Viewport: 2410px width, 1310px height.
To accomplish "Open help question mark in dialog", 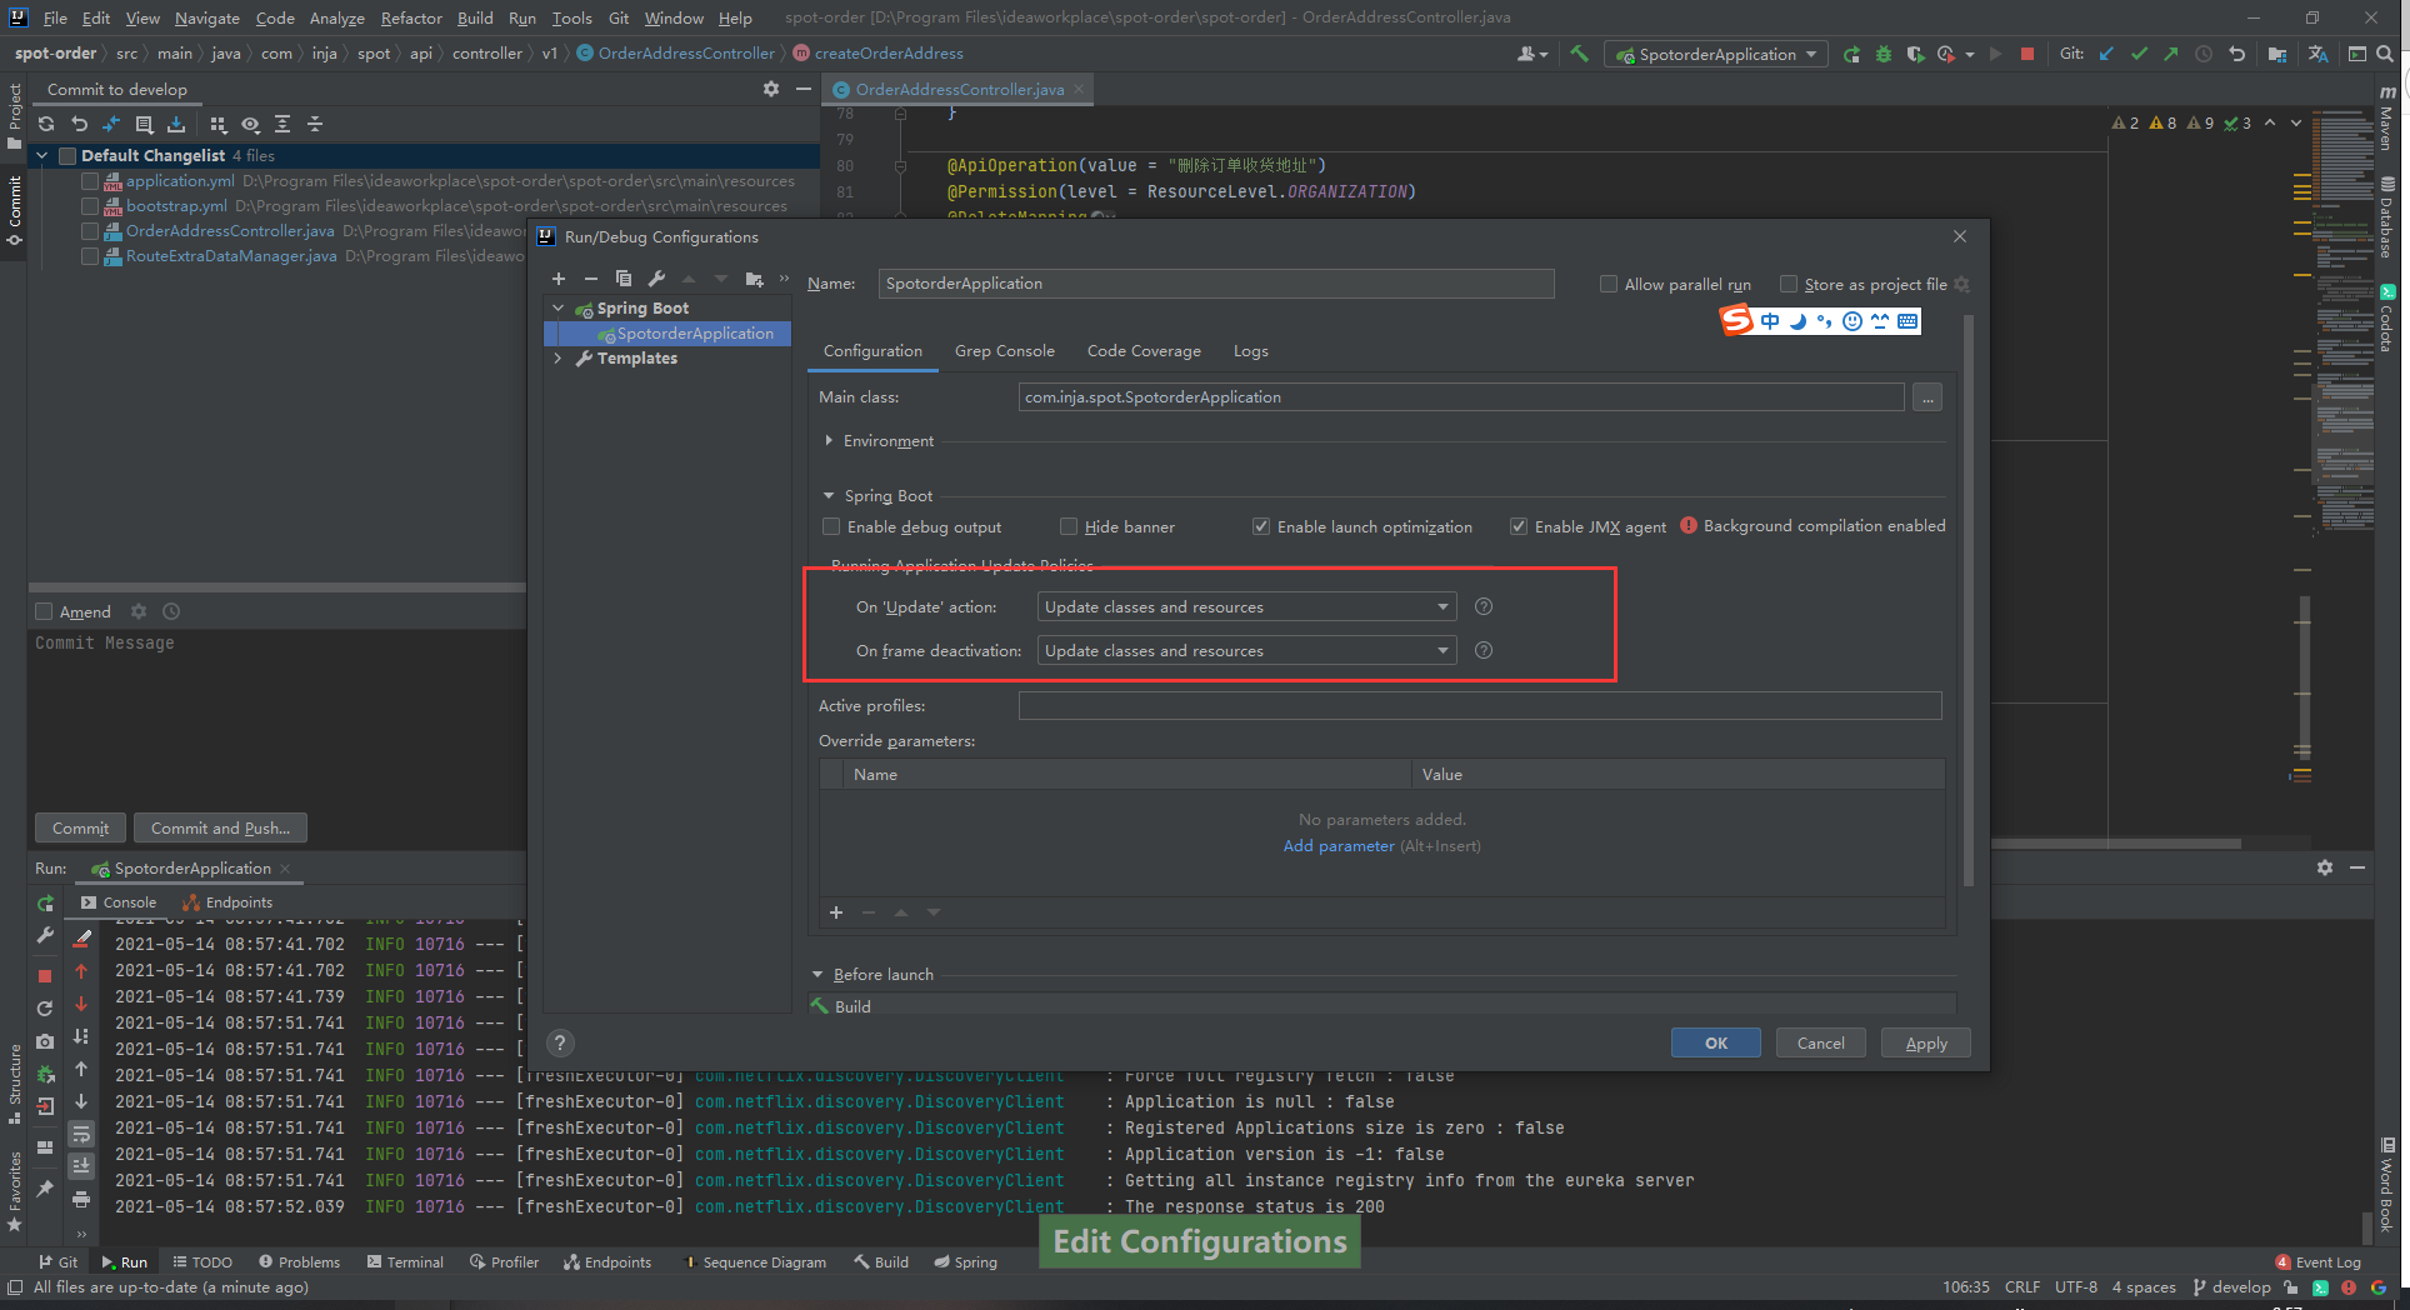I will click(560, 1043).
